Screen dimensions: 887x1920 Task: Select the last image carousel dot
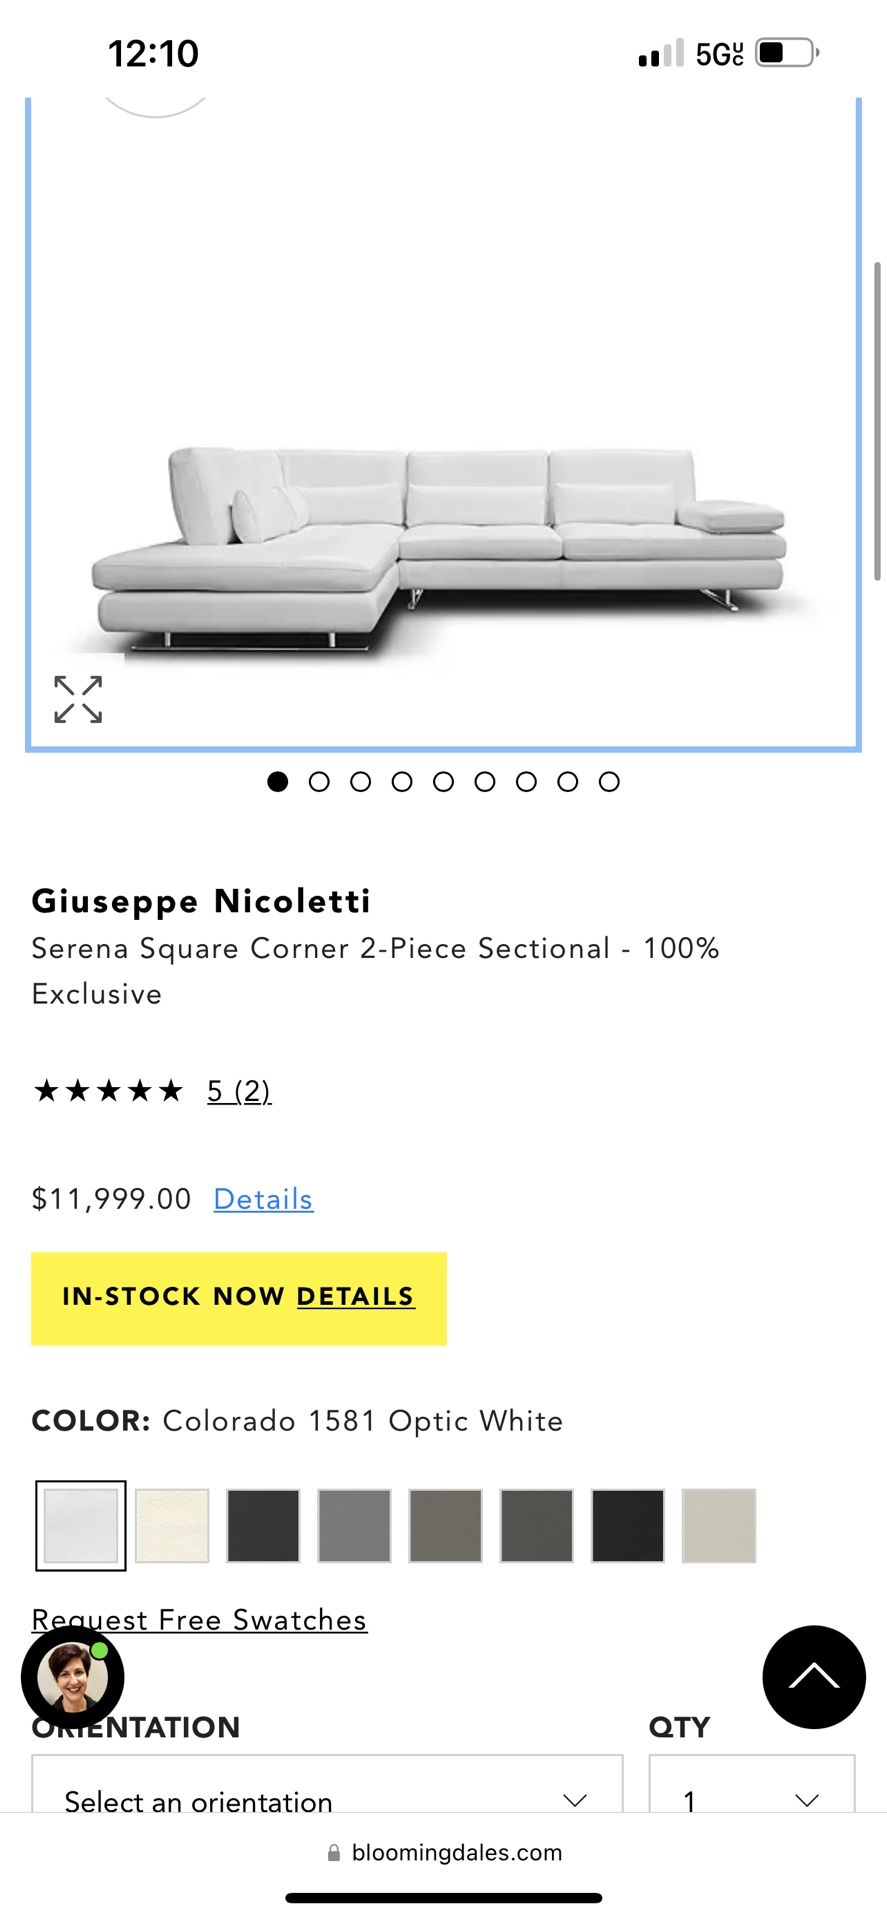609,782
